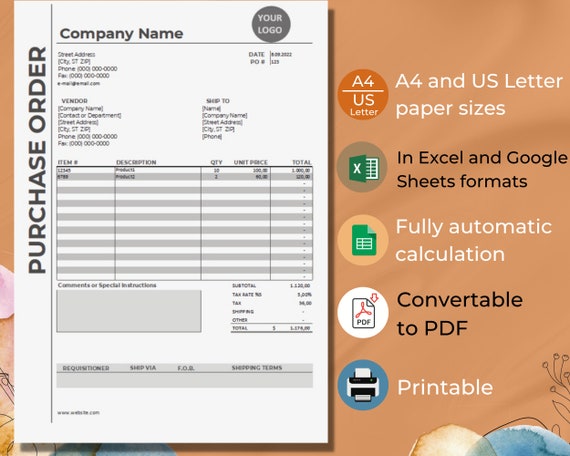Click the printer icon

(x=363, y=385)
